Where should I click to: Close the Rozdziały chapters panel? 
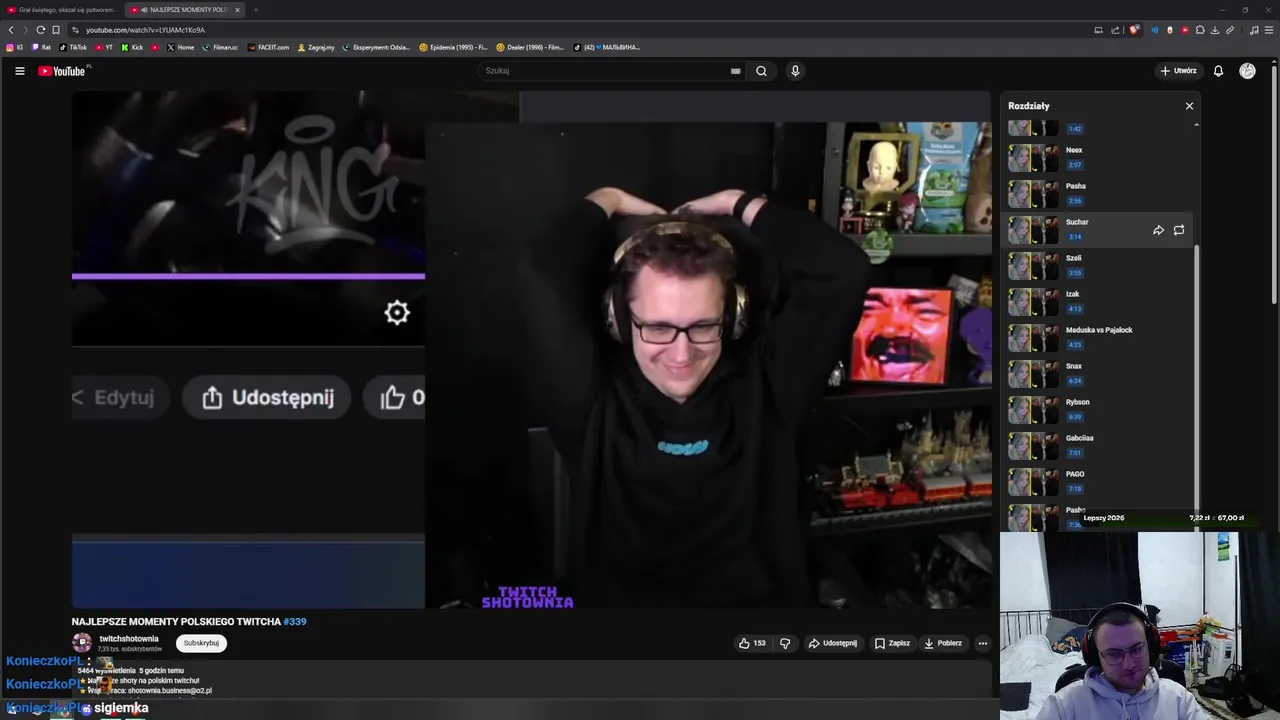(x=1189, y=106)
